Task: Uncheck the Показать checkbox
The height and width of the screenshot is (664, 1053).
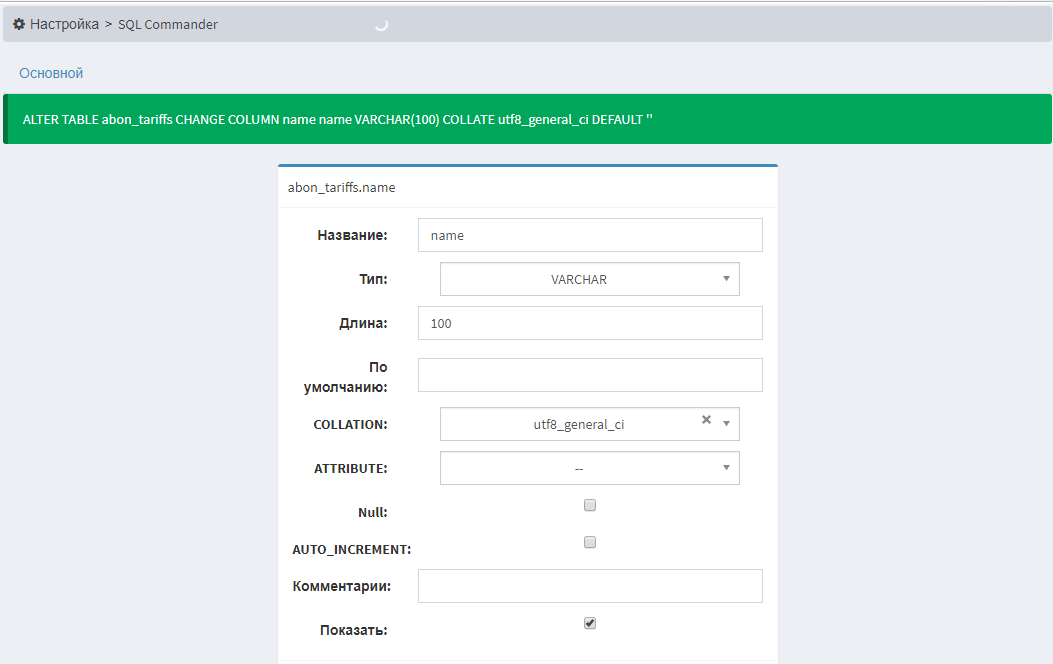Action: click(590, 623)
